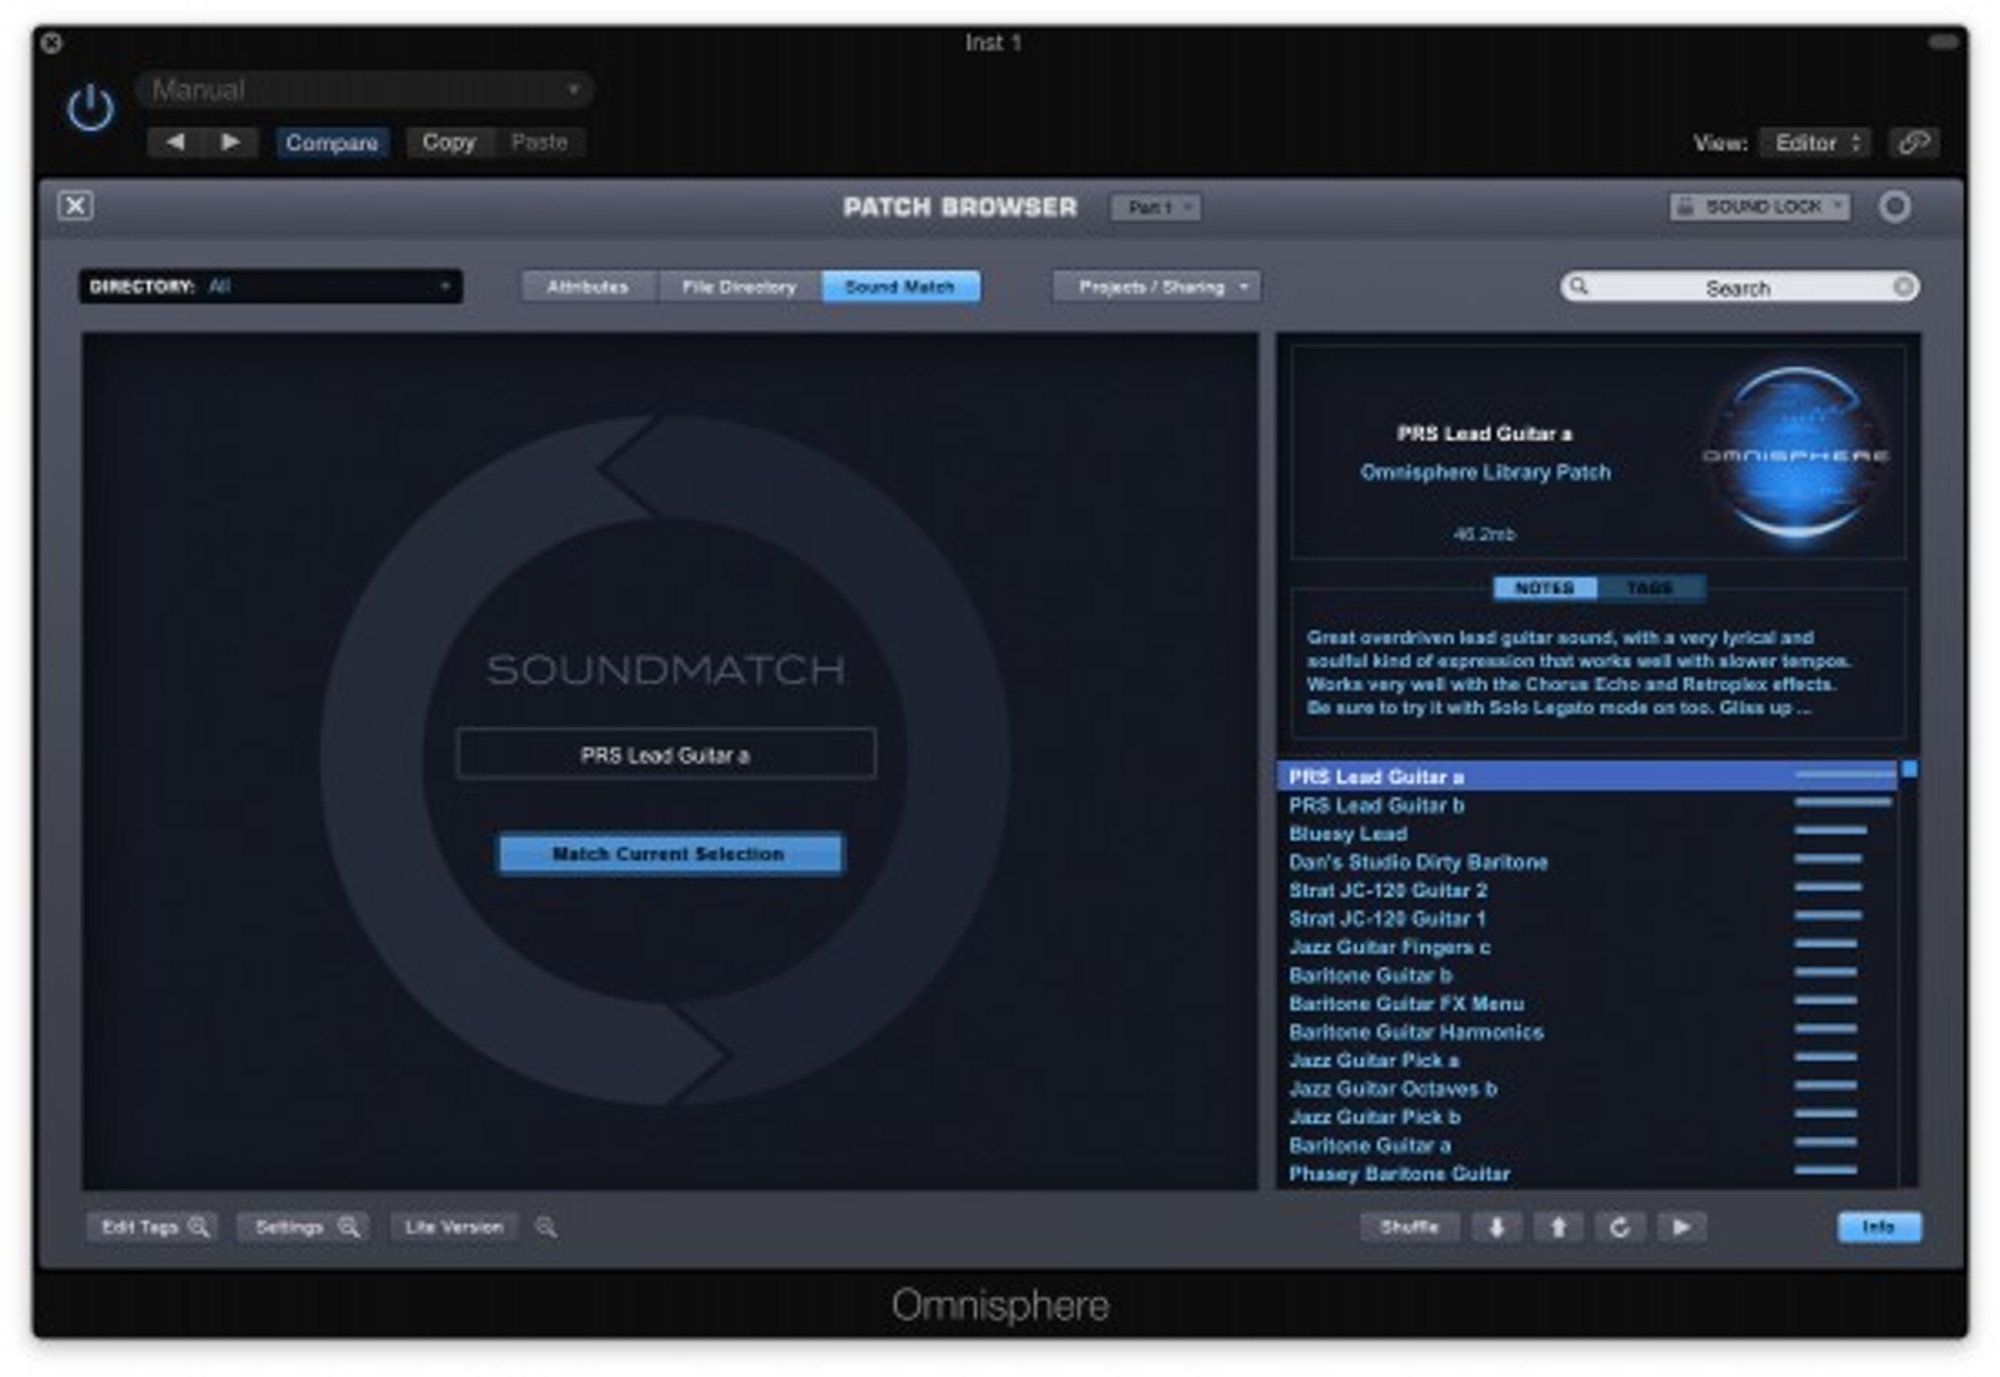Select the Sound Match tab
Screen dimensions: 2000x1377
[900, 287]
